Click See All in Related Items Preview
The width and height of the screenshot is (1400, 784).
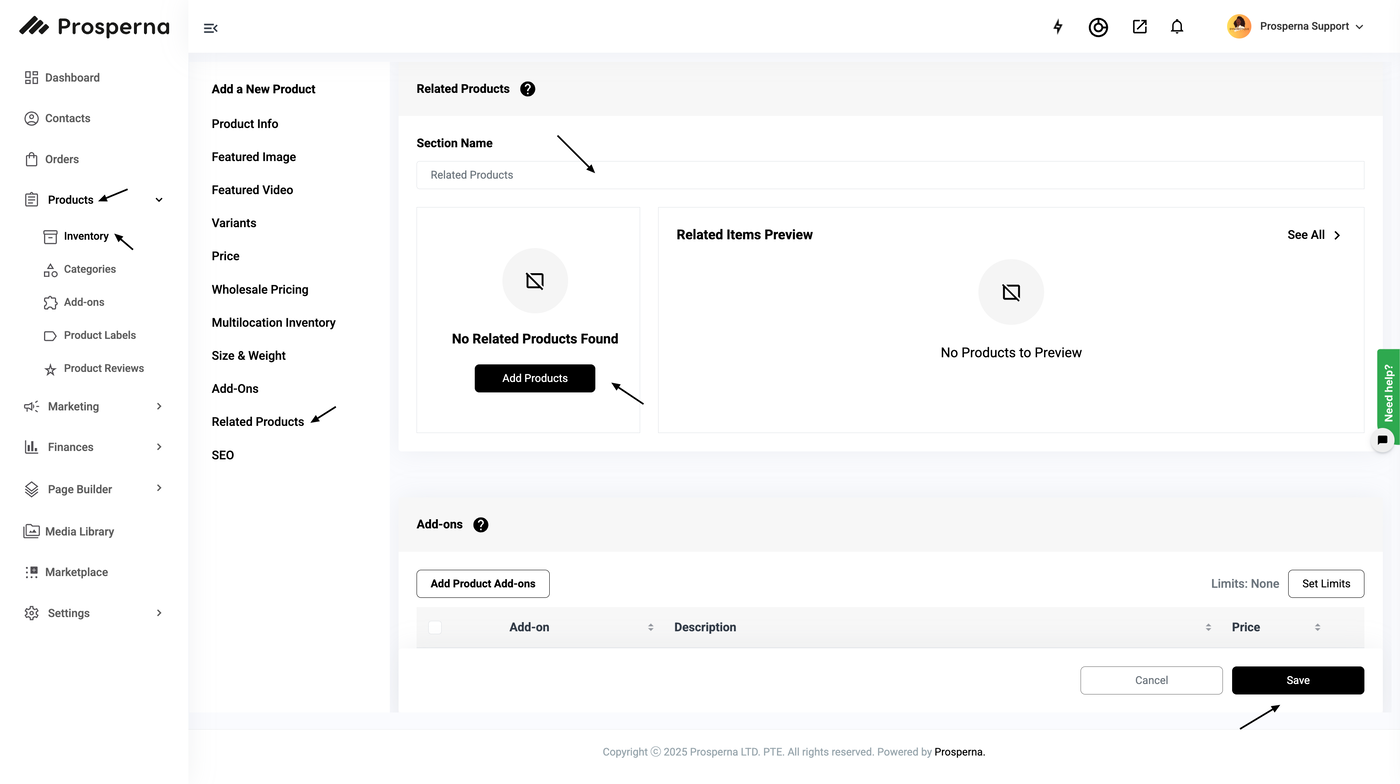coord(1313,235)
